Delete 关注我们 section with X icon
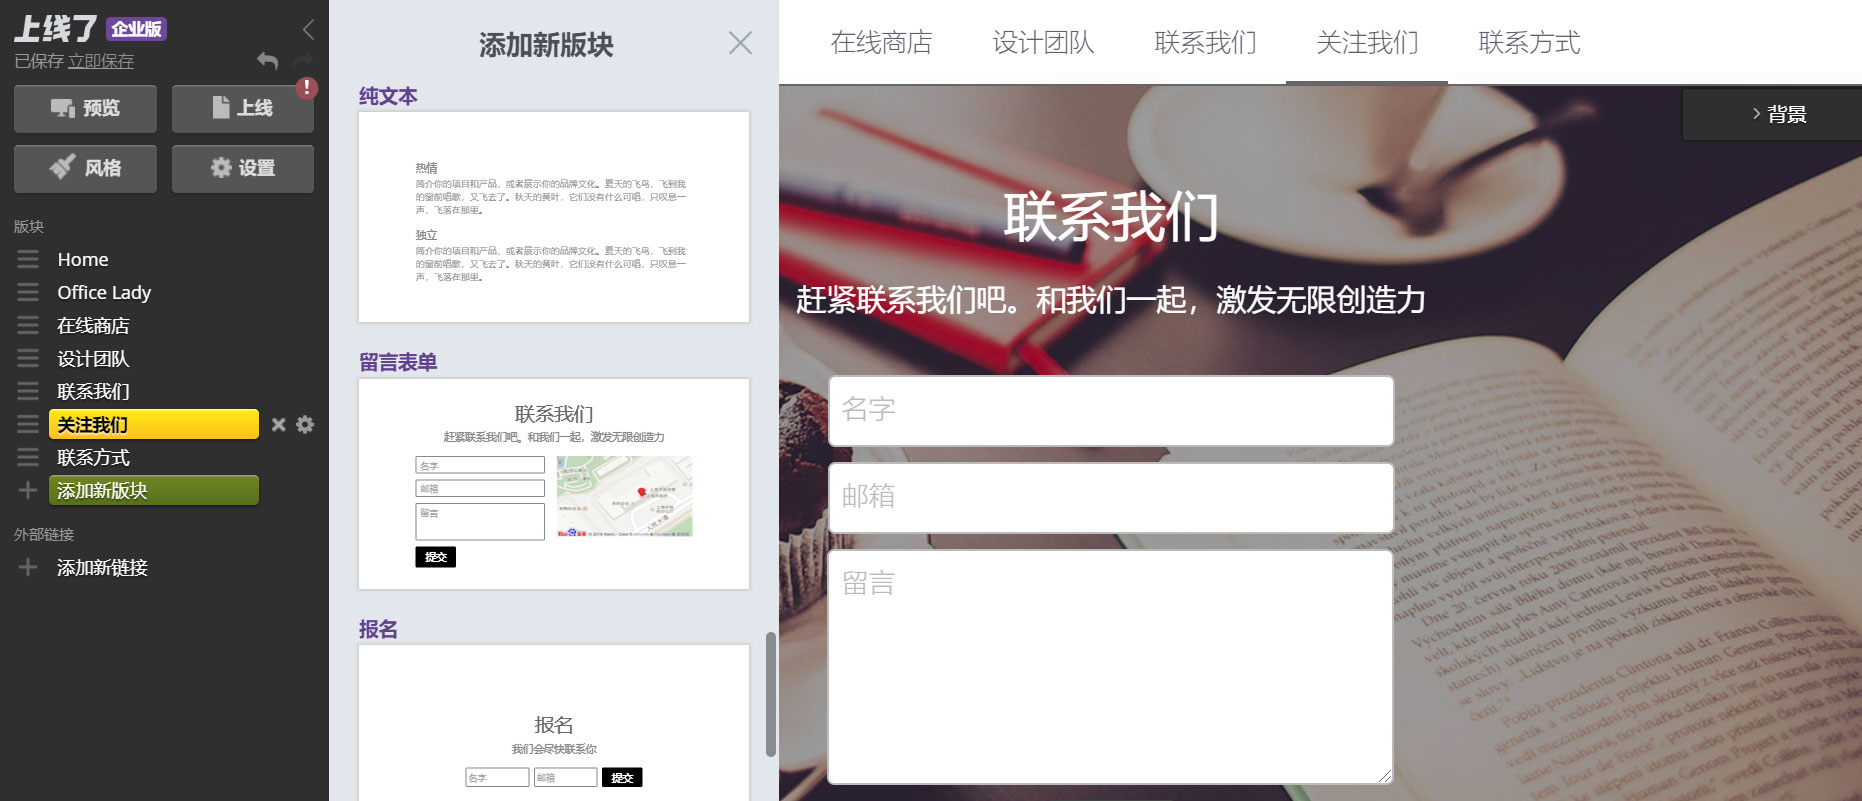This screenshot has width=1862, height=801. click(279, 424)
